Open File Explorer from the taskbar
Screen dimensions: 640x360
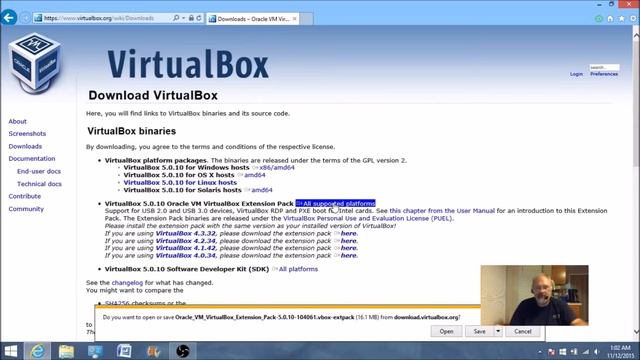[x=66, y=351]
